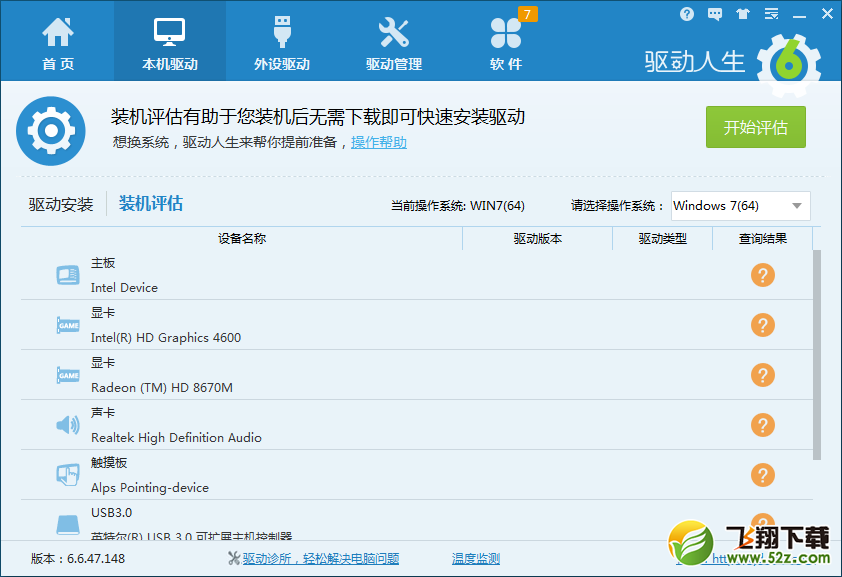Select the Intel Device text
This screenshot has height=577, width=842.
[124, 288]
